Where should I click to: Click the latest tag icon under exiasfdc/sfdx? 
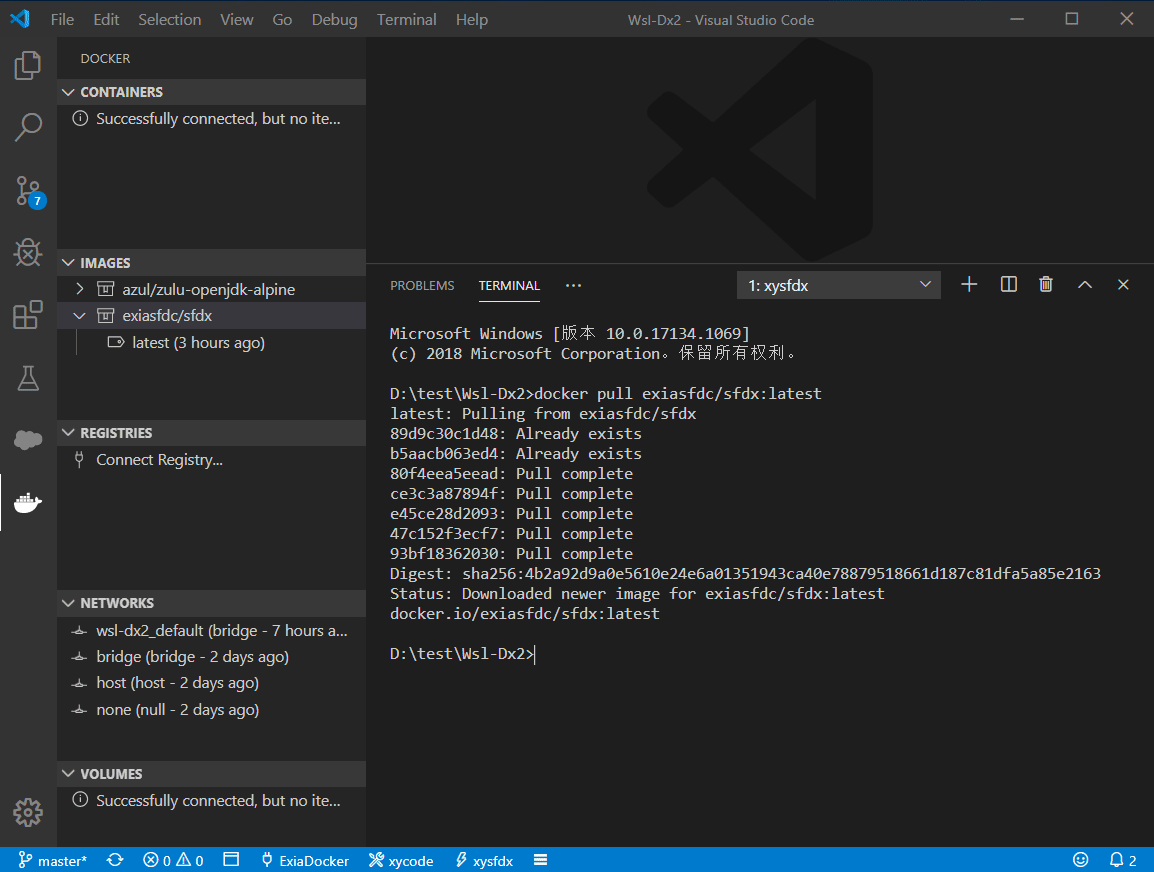pyautogui.click(x=116, y=342)
